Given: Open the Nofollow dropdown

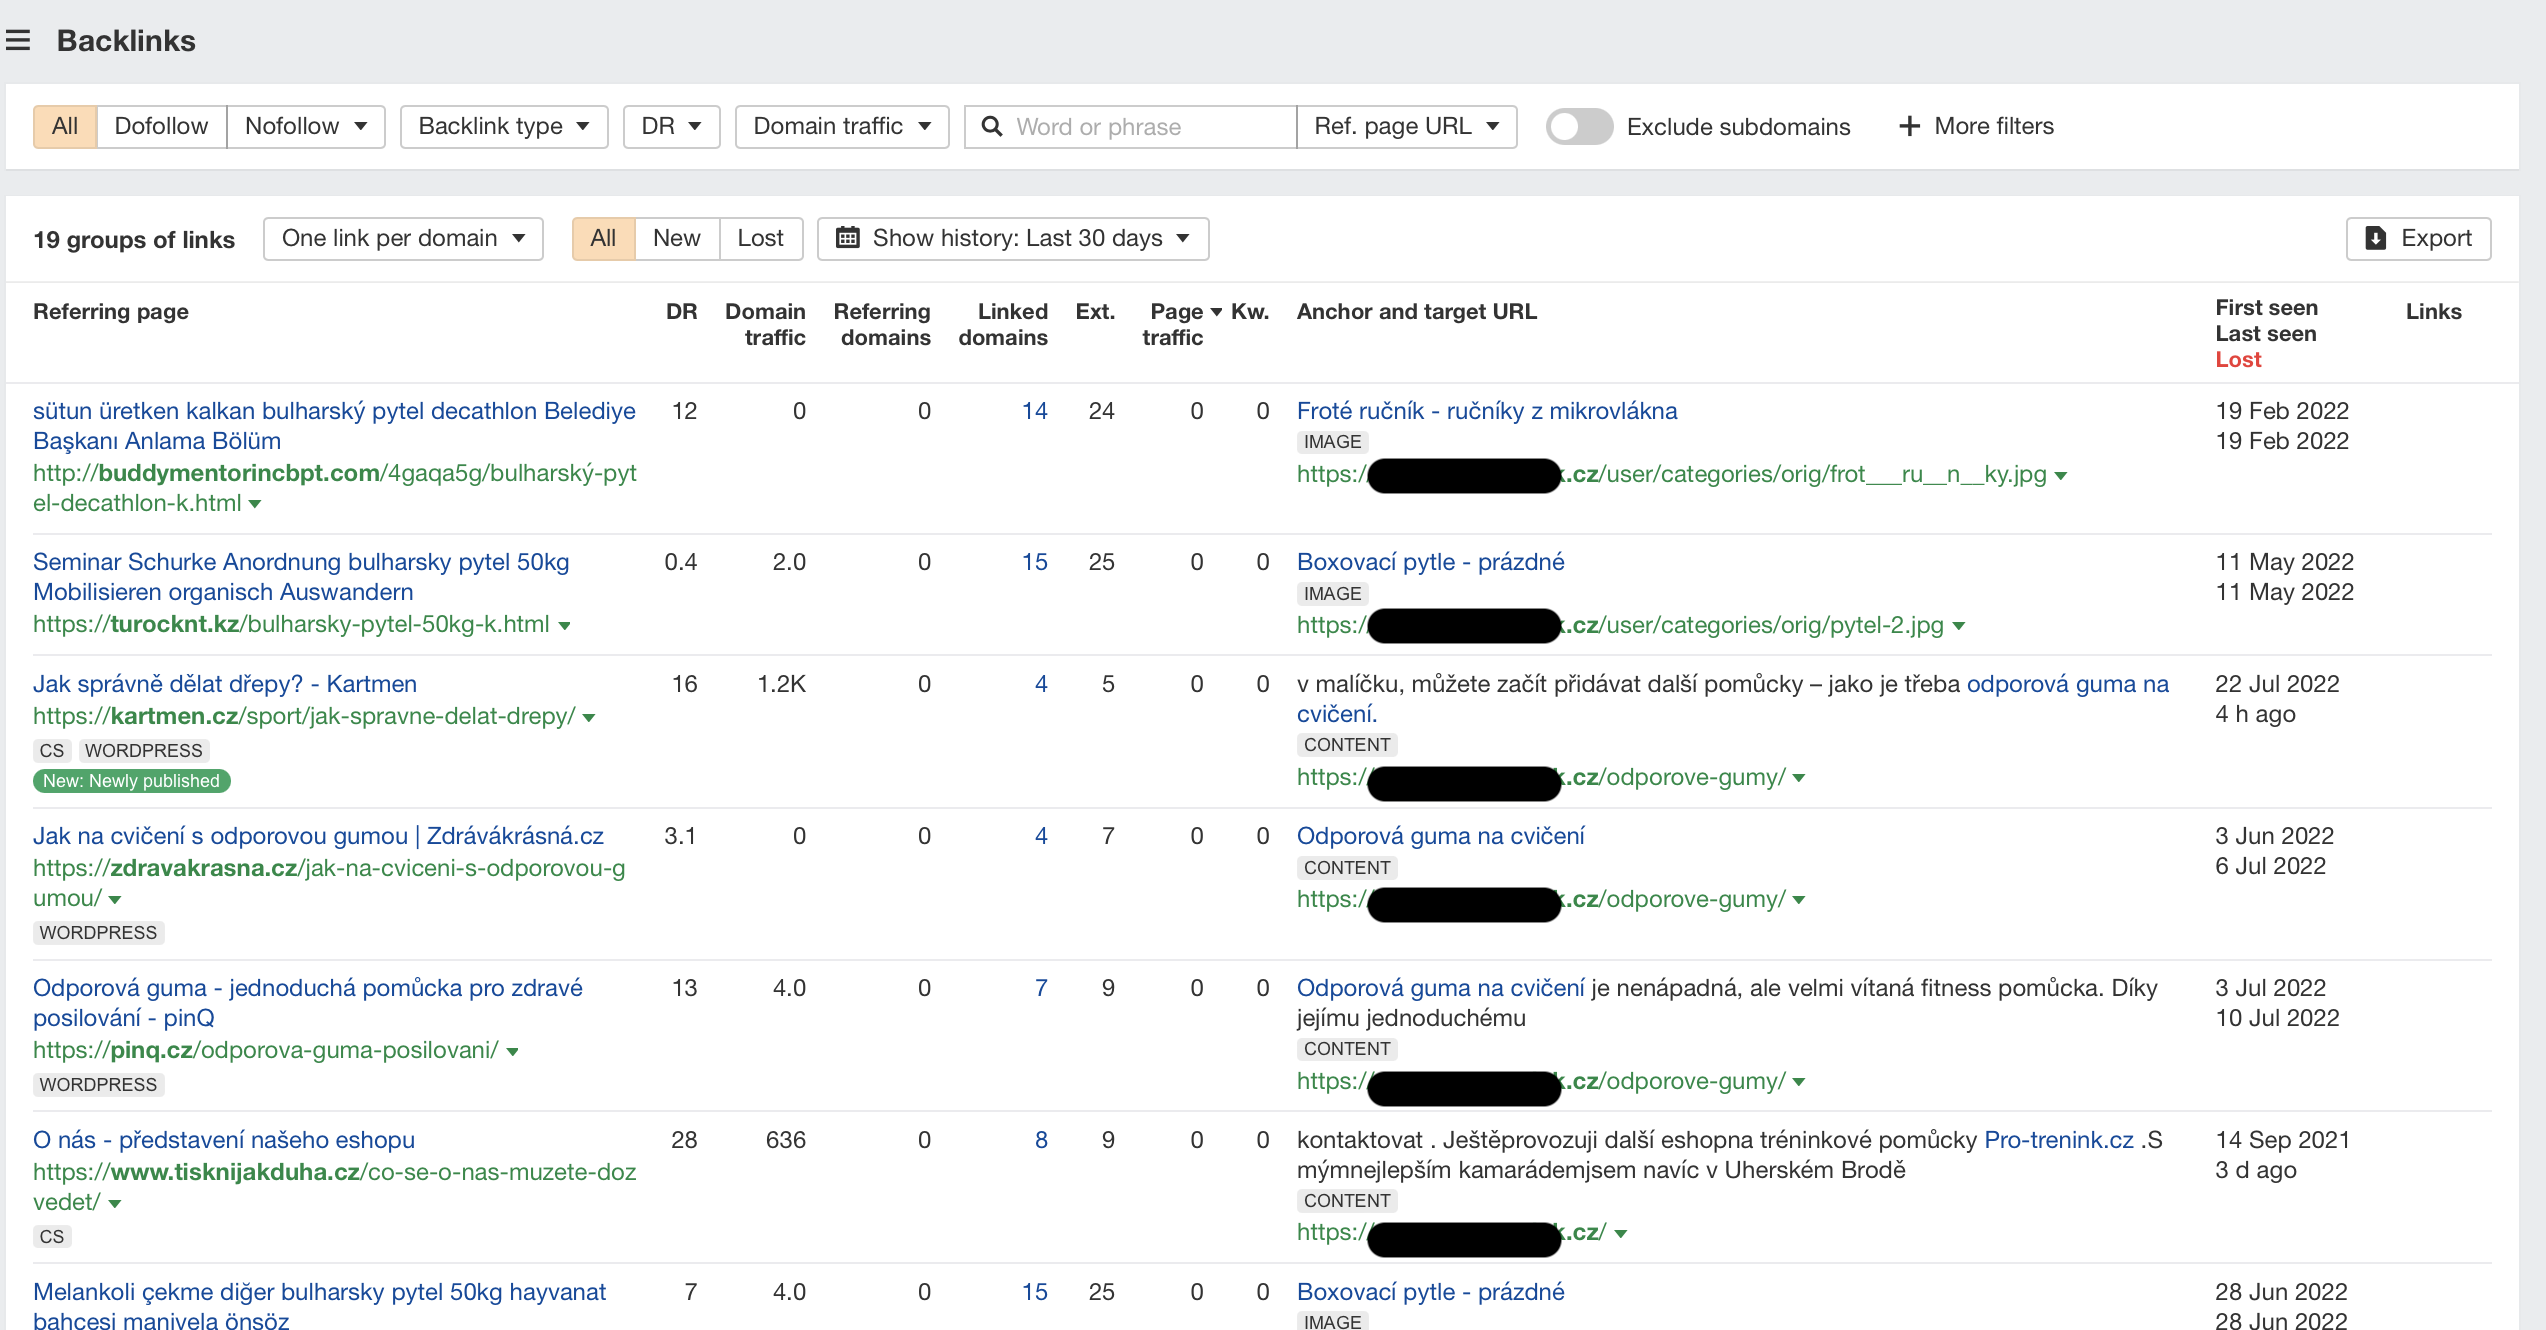Looking at the screenshot, I should pos(306,127).
